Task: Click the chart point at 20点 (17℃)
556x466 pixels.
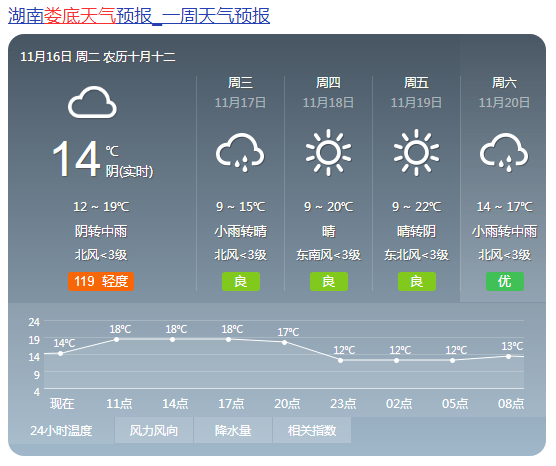Action: [x=284, y=343]
